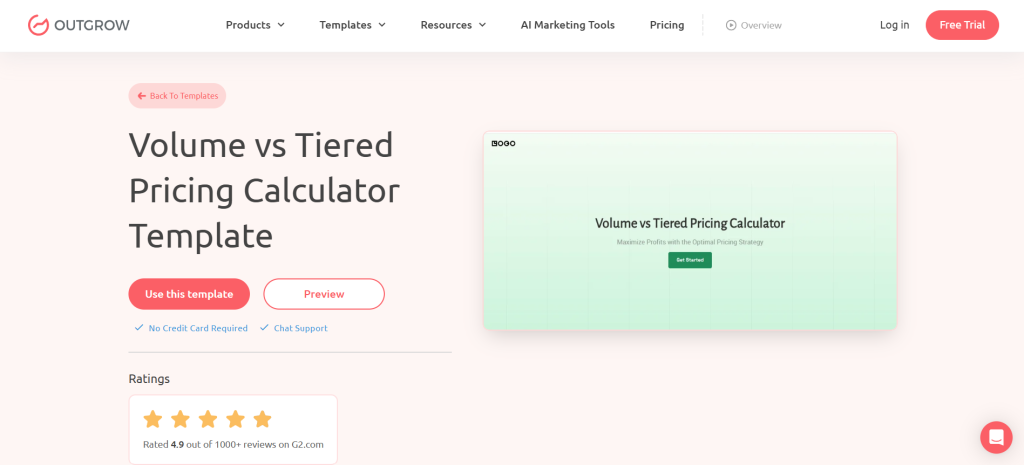
Task: Click the Overview play icon
Action: [731, 25]
